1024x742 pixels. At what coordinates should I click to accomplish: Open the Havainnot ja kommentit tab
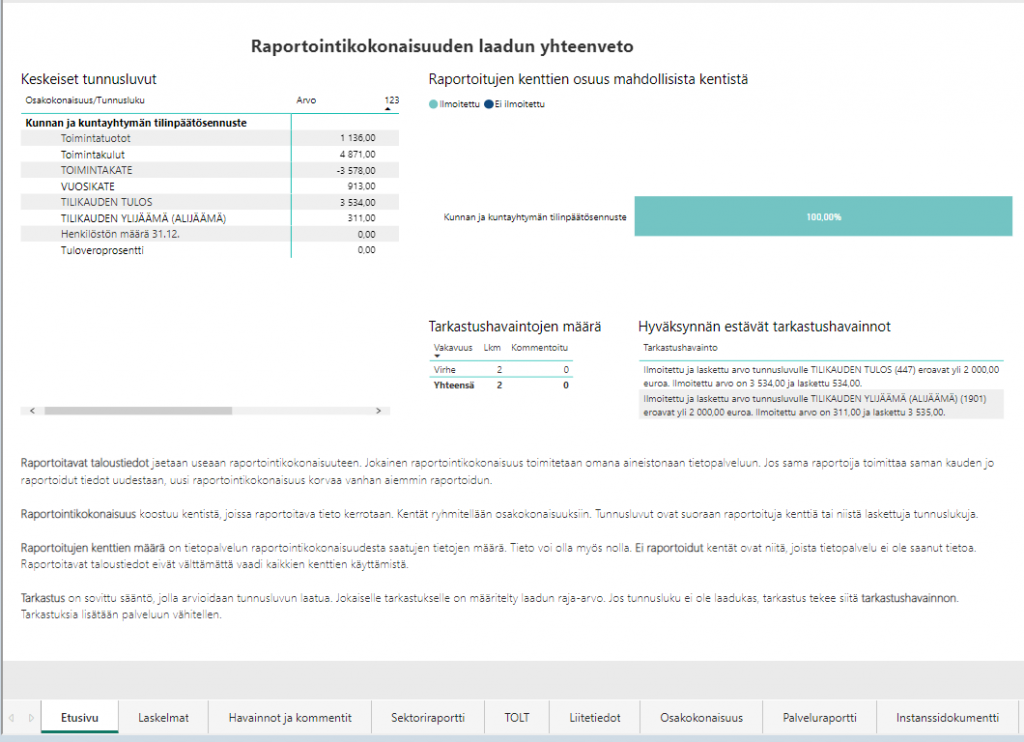tap(289, 717)
